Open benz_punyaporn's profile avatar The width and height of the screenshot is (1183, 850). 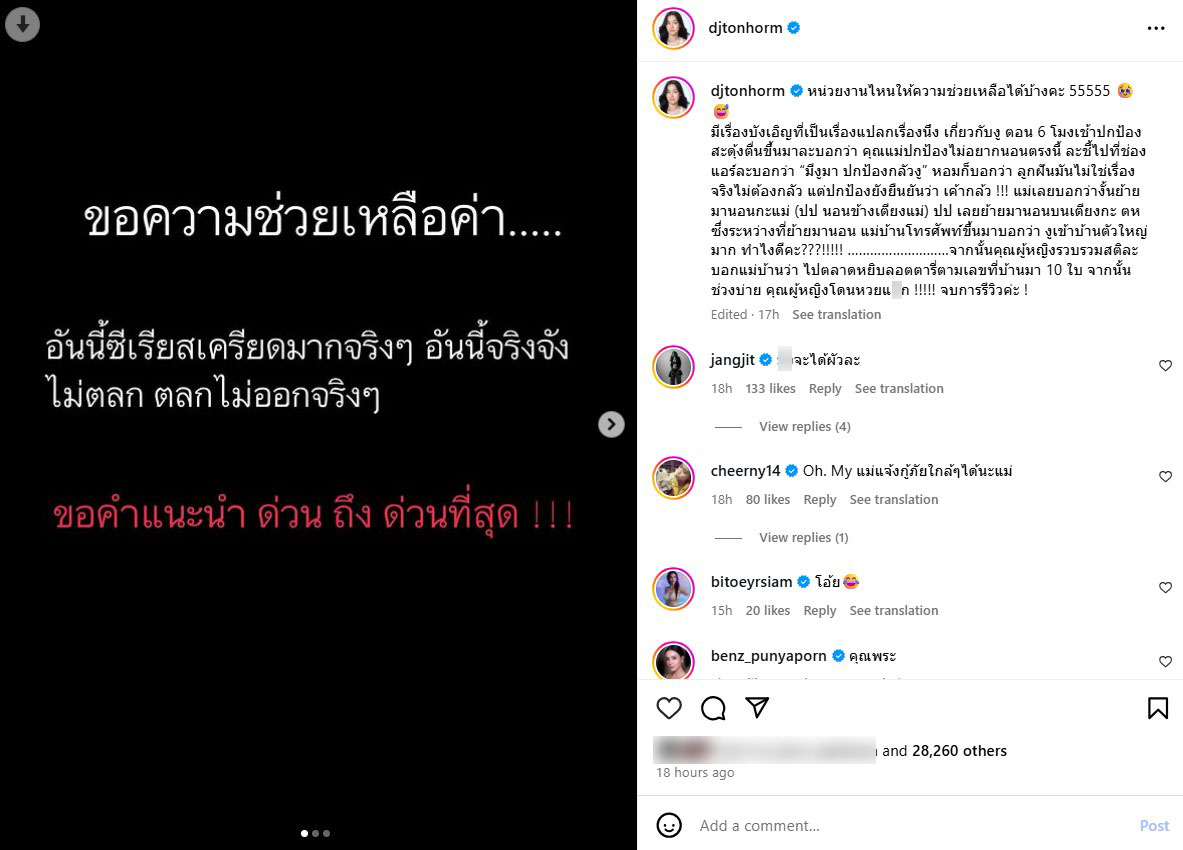point(673,661)
